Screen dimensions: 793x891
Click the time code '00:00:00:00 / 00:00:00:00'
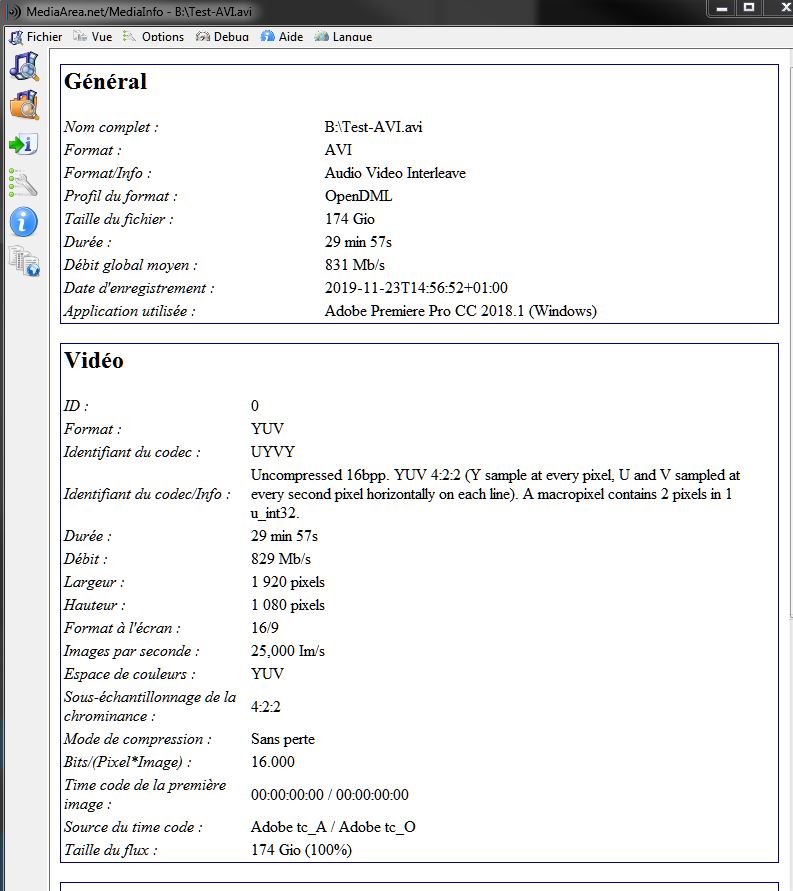[x=329, y=795]
